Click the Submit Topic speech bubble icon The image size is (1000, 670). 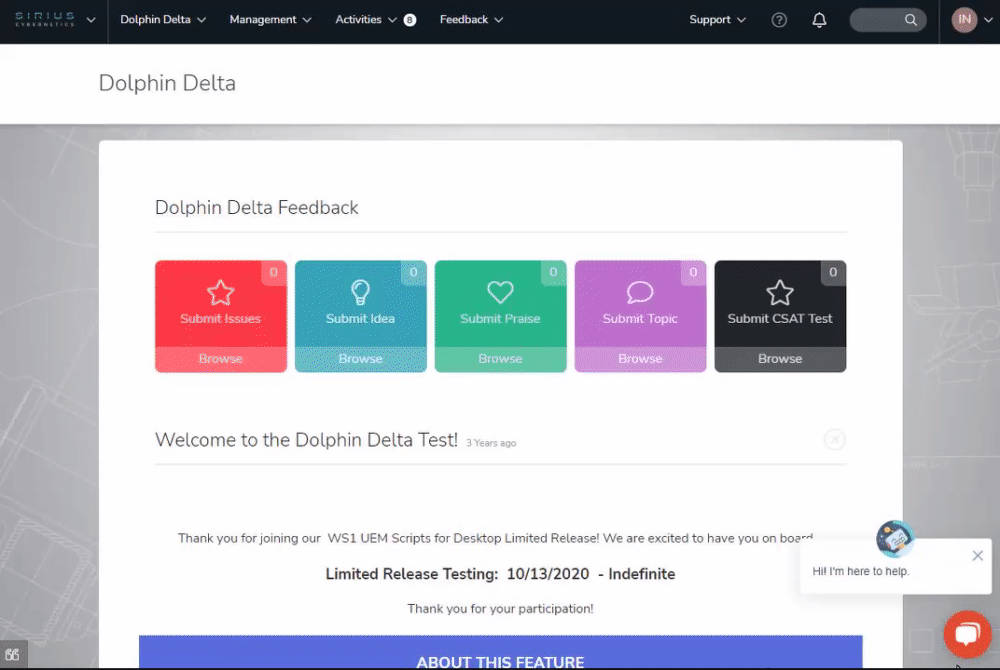point(640,293)
